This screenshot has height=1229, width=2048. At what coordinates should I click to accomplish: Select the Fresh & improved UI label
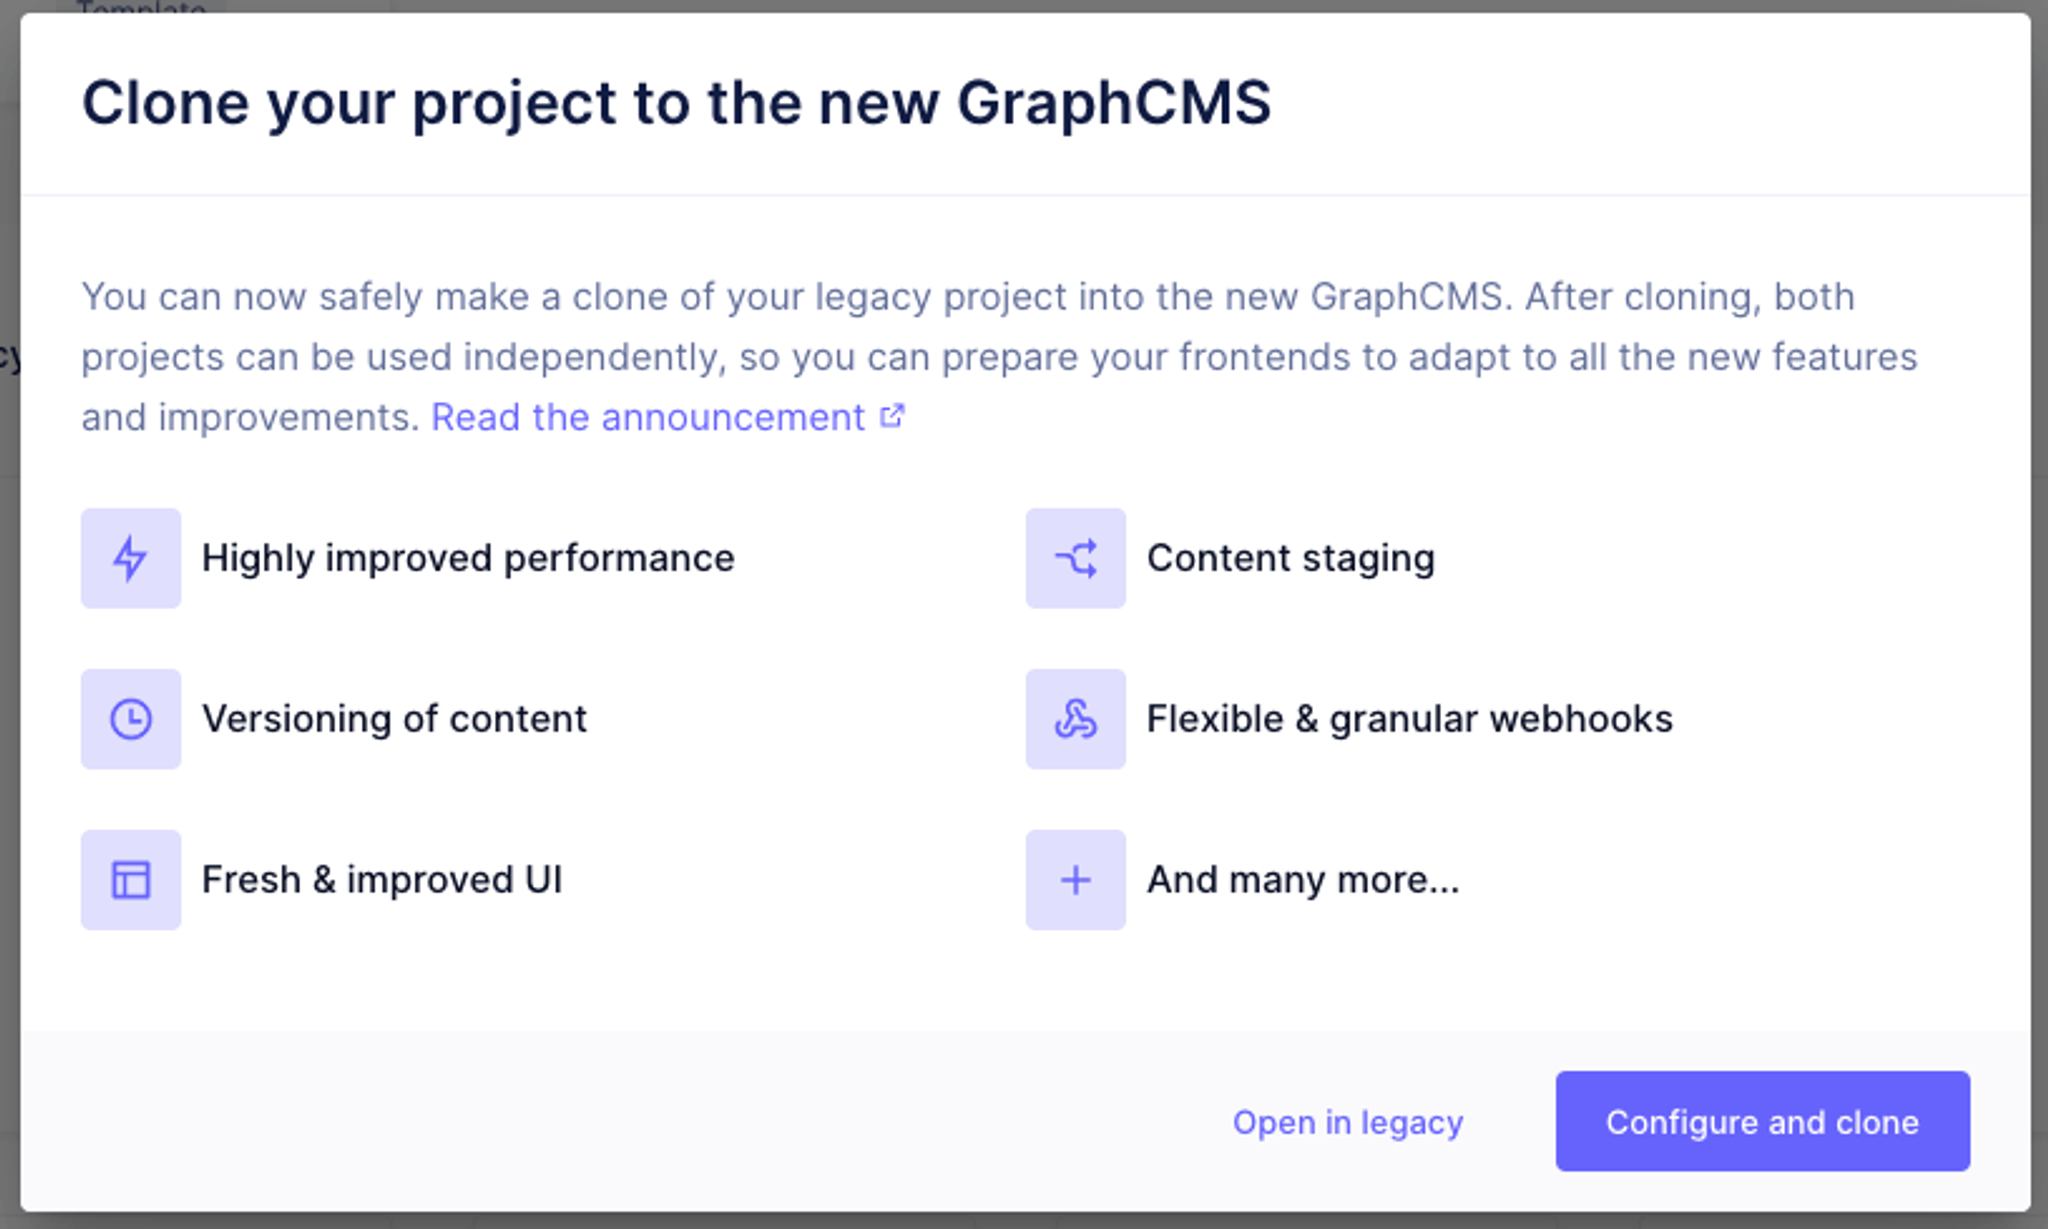click(x=382, y=880)
